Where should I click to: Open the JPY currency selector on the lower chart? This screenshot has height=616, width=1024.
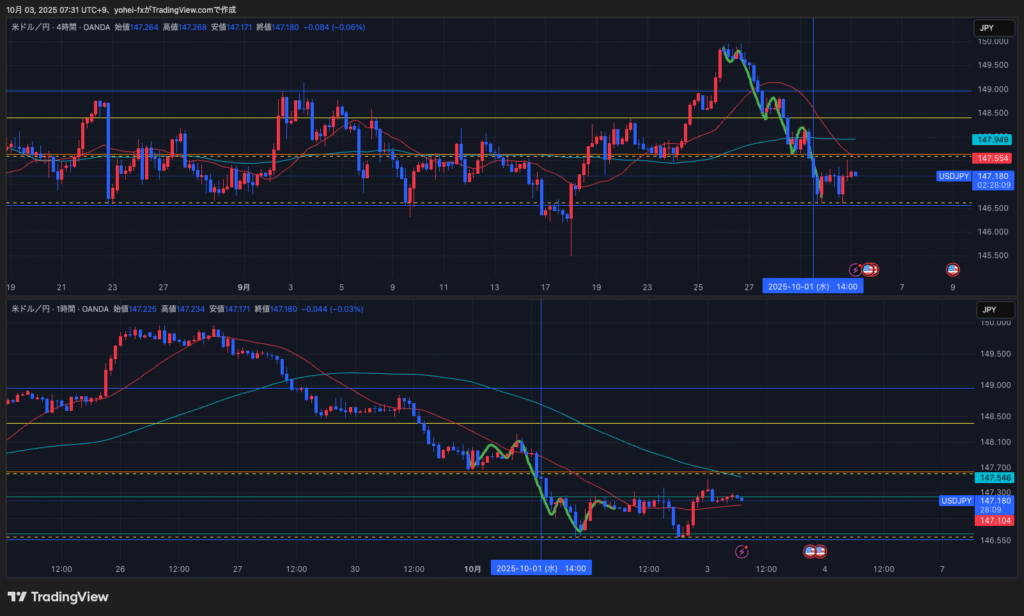[x=986, y=310]
